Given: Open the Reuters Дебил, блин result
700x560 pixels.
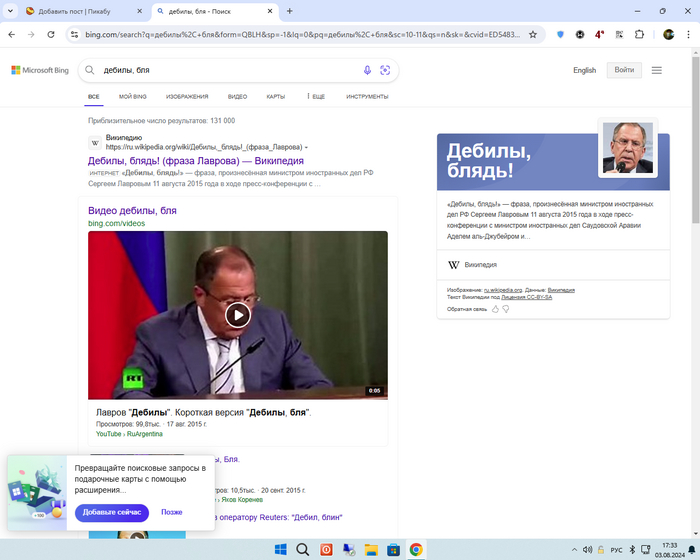Looking at the screenshot, I should [278, 517].
